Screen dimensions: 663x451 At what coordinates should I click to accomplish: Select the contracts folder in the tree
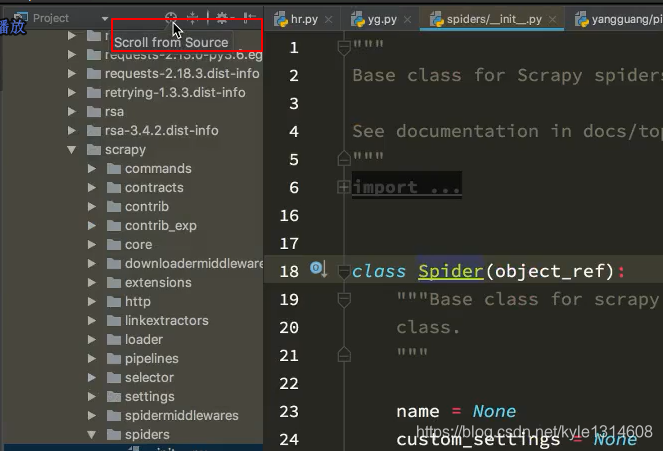pos(134,188)
